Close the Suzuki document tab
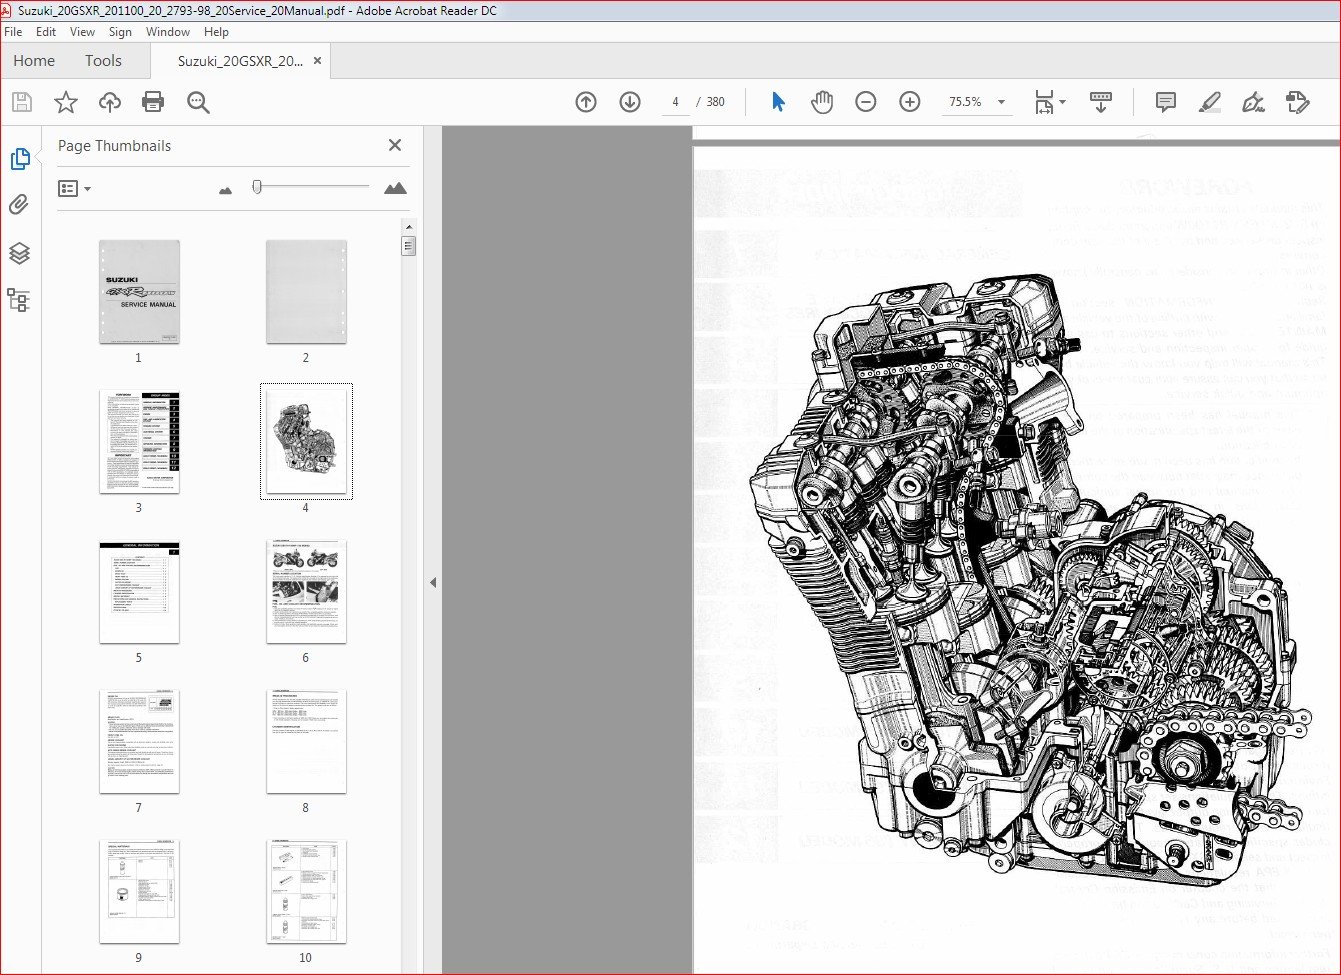Screen dimensions: 1341x975 point(317,61)
